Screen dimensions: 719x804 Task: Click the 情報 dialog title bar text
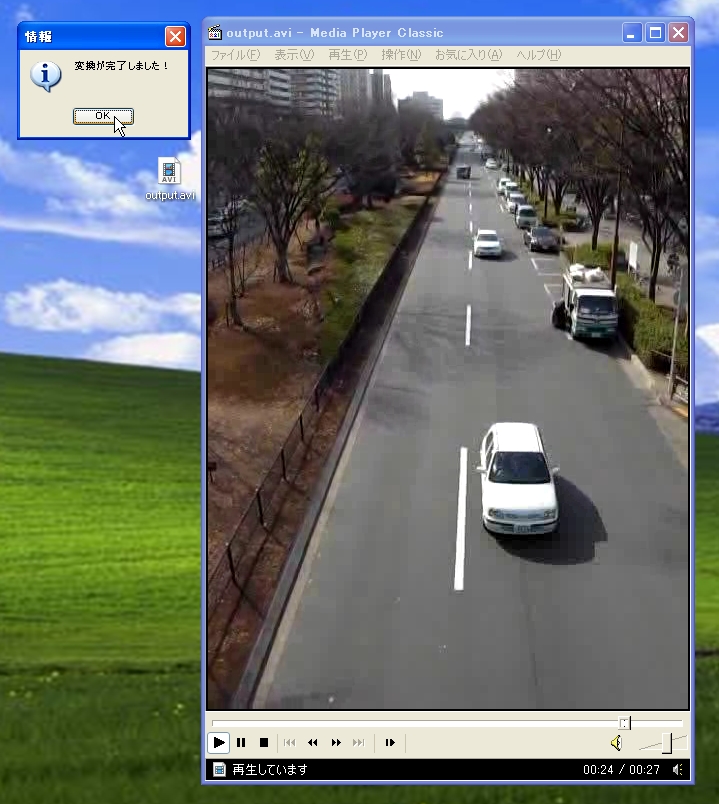38,36
